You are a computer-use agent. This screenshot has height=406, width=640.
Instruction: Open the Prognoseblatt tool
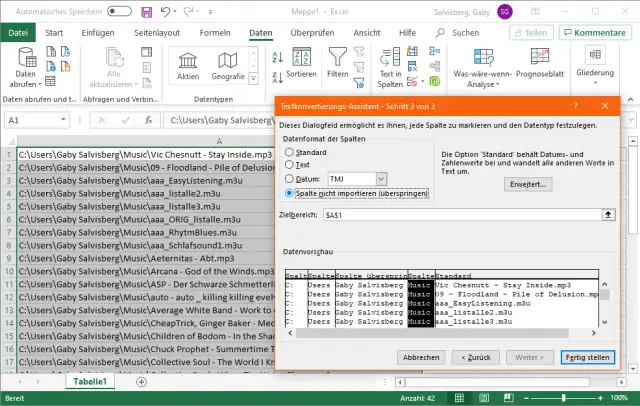point(541,66)
